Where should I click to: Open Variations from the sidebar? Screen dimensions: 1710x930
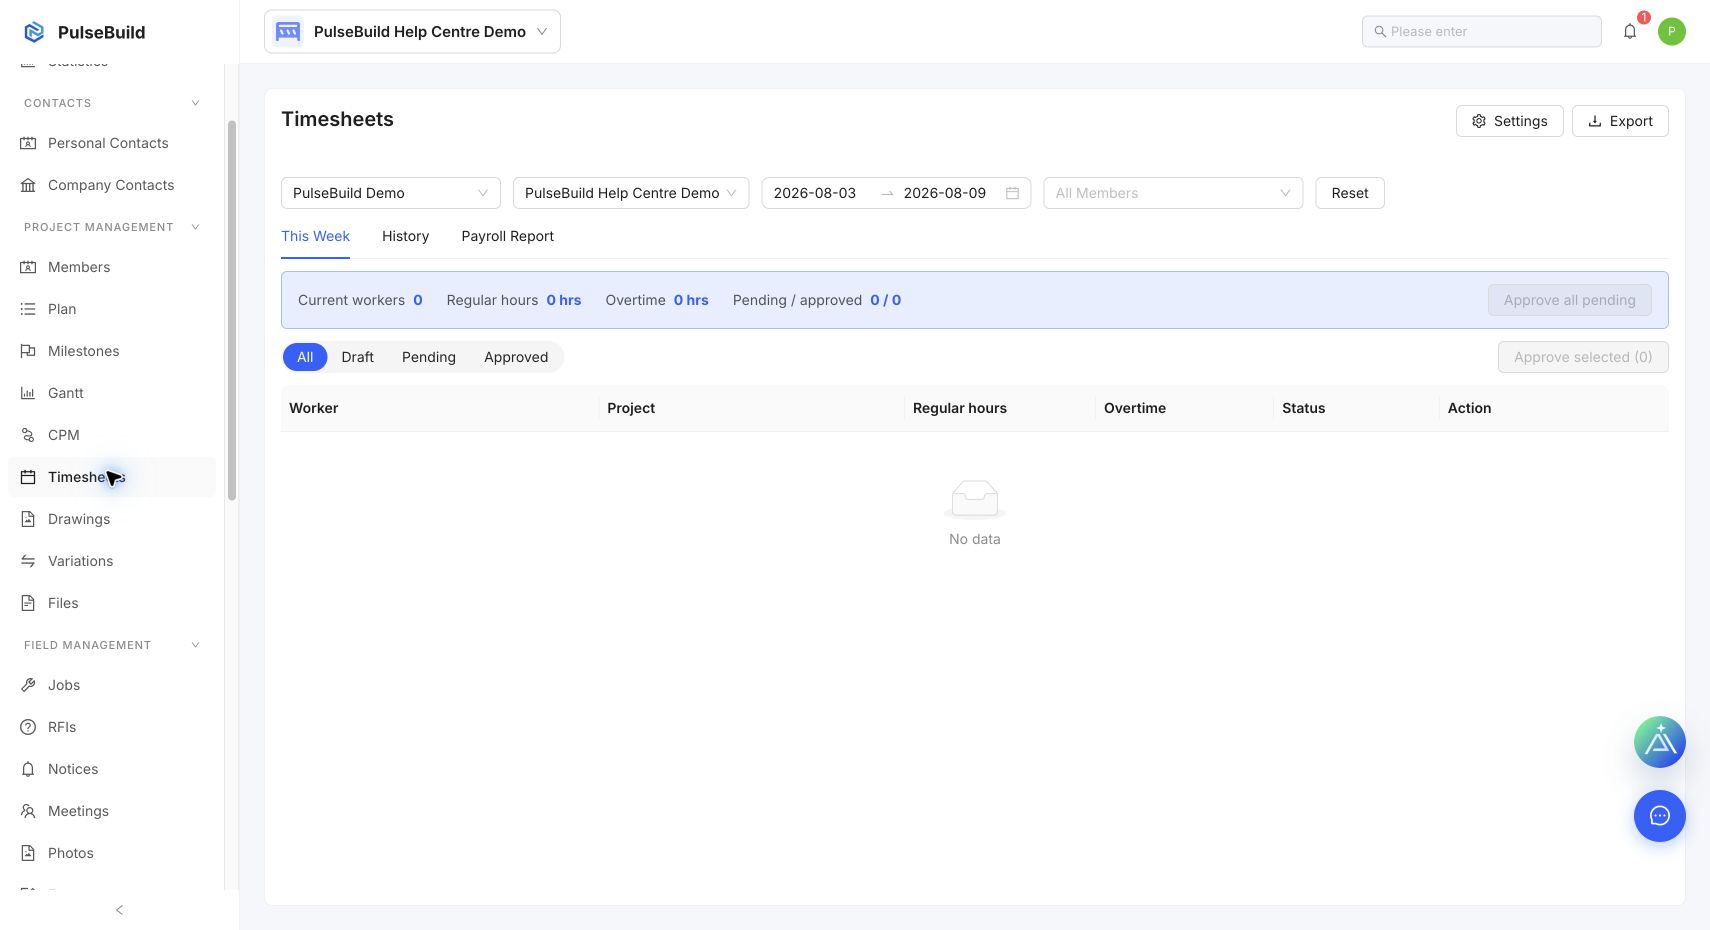coord(112,561)
